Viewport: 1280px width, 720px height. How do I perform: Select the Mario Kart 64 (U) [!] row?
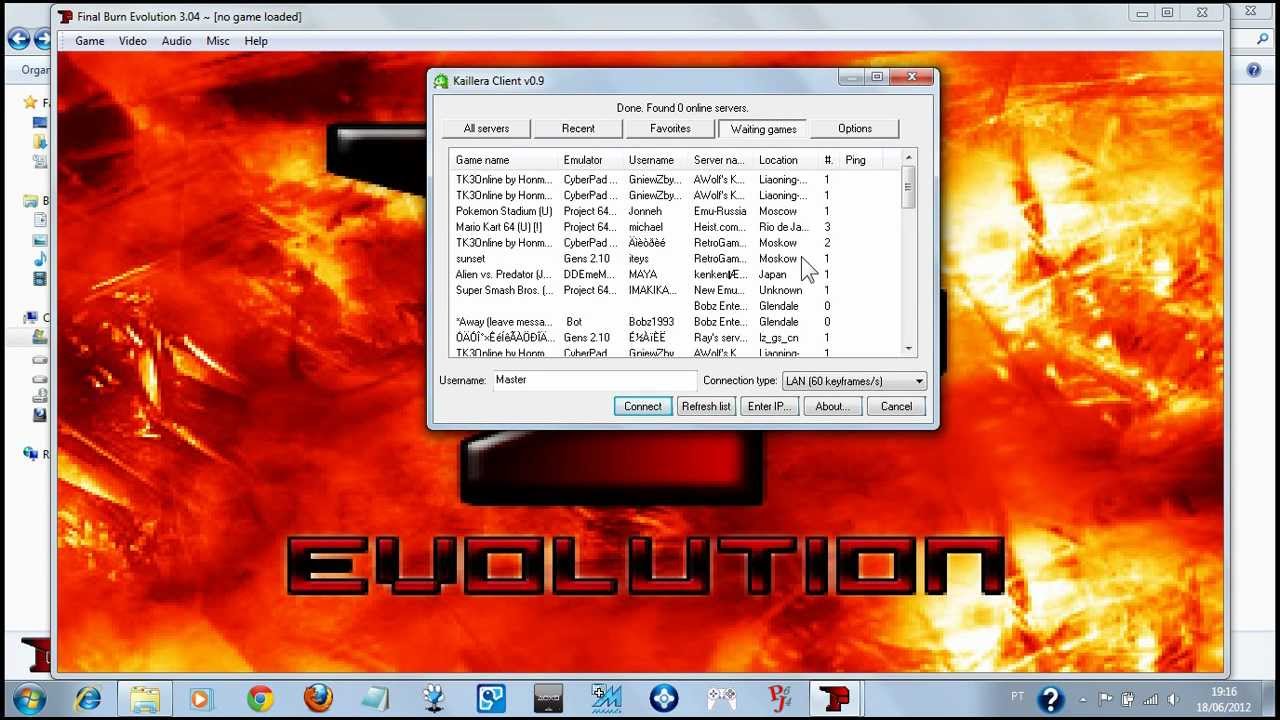pos(676,227)
